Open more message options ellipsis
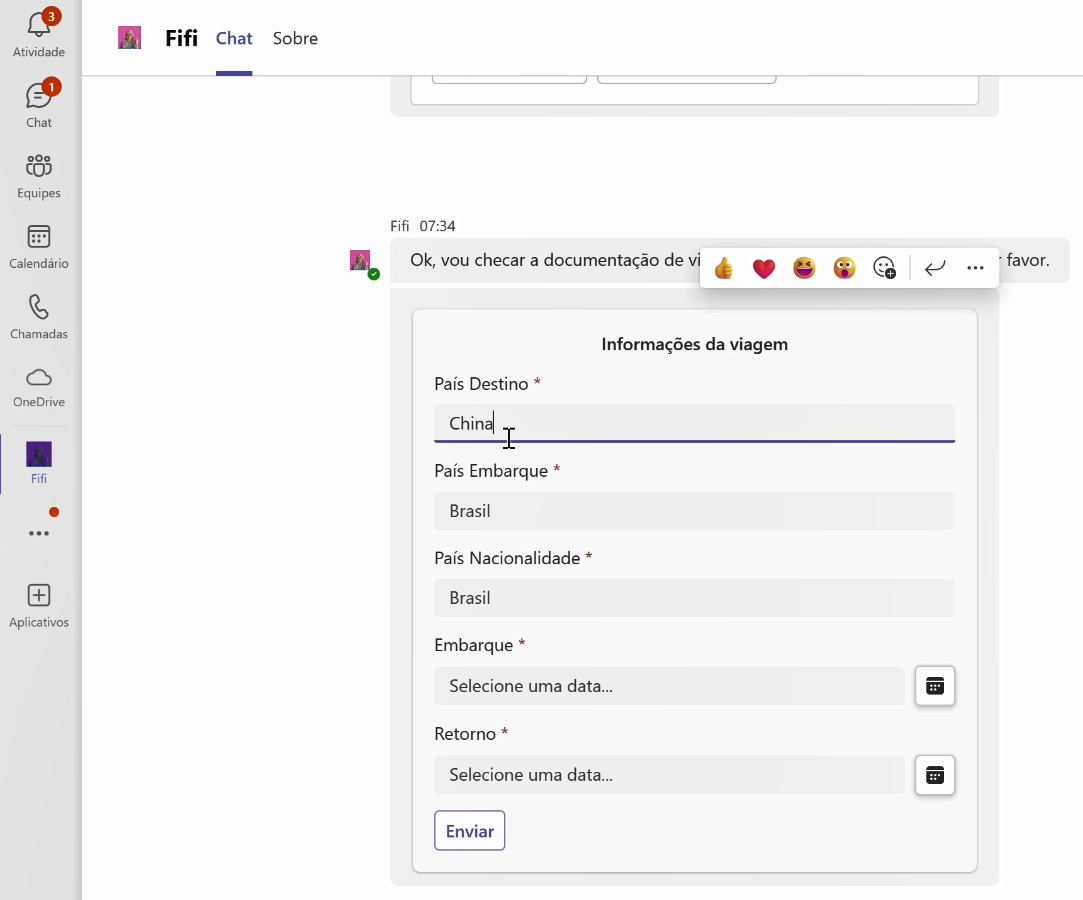This screenshot has width=1083, height=900. pyautogui.click(x=976, y=268)
